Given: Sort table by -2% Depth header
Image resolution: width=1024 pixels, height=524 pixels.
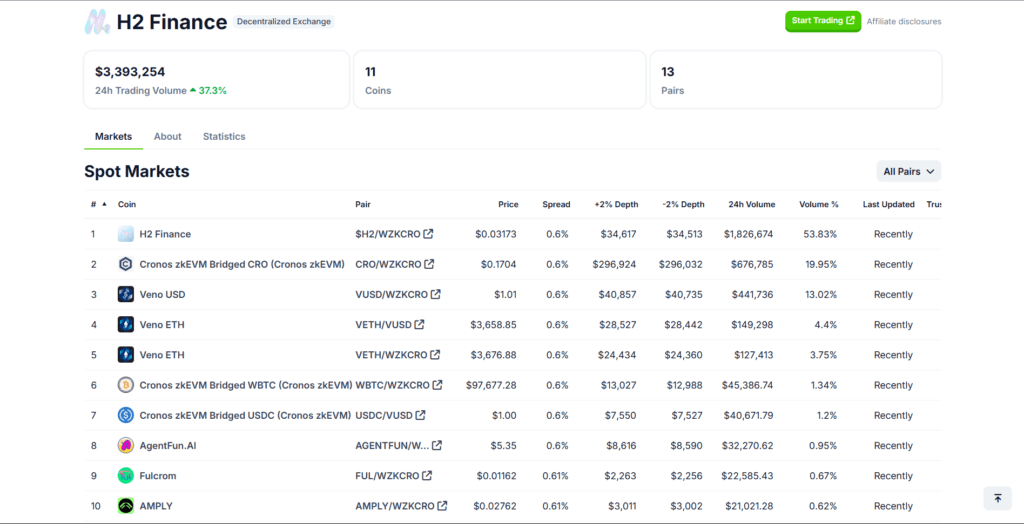Looking at the screenshot, I should 684,205.
